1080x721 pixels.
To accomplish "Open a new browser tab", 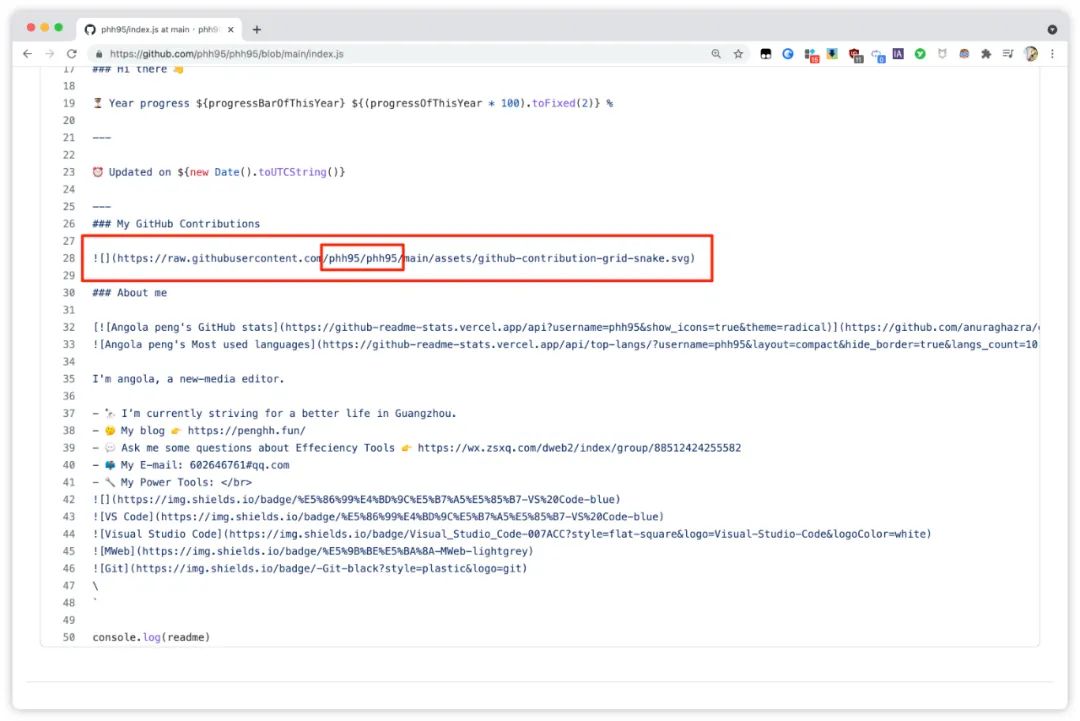I will tap(257, 30).
